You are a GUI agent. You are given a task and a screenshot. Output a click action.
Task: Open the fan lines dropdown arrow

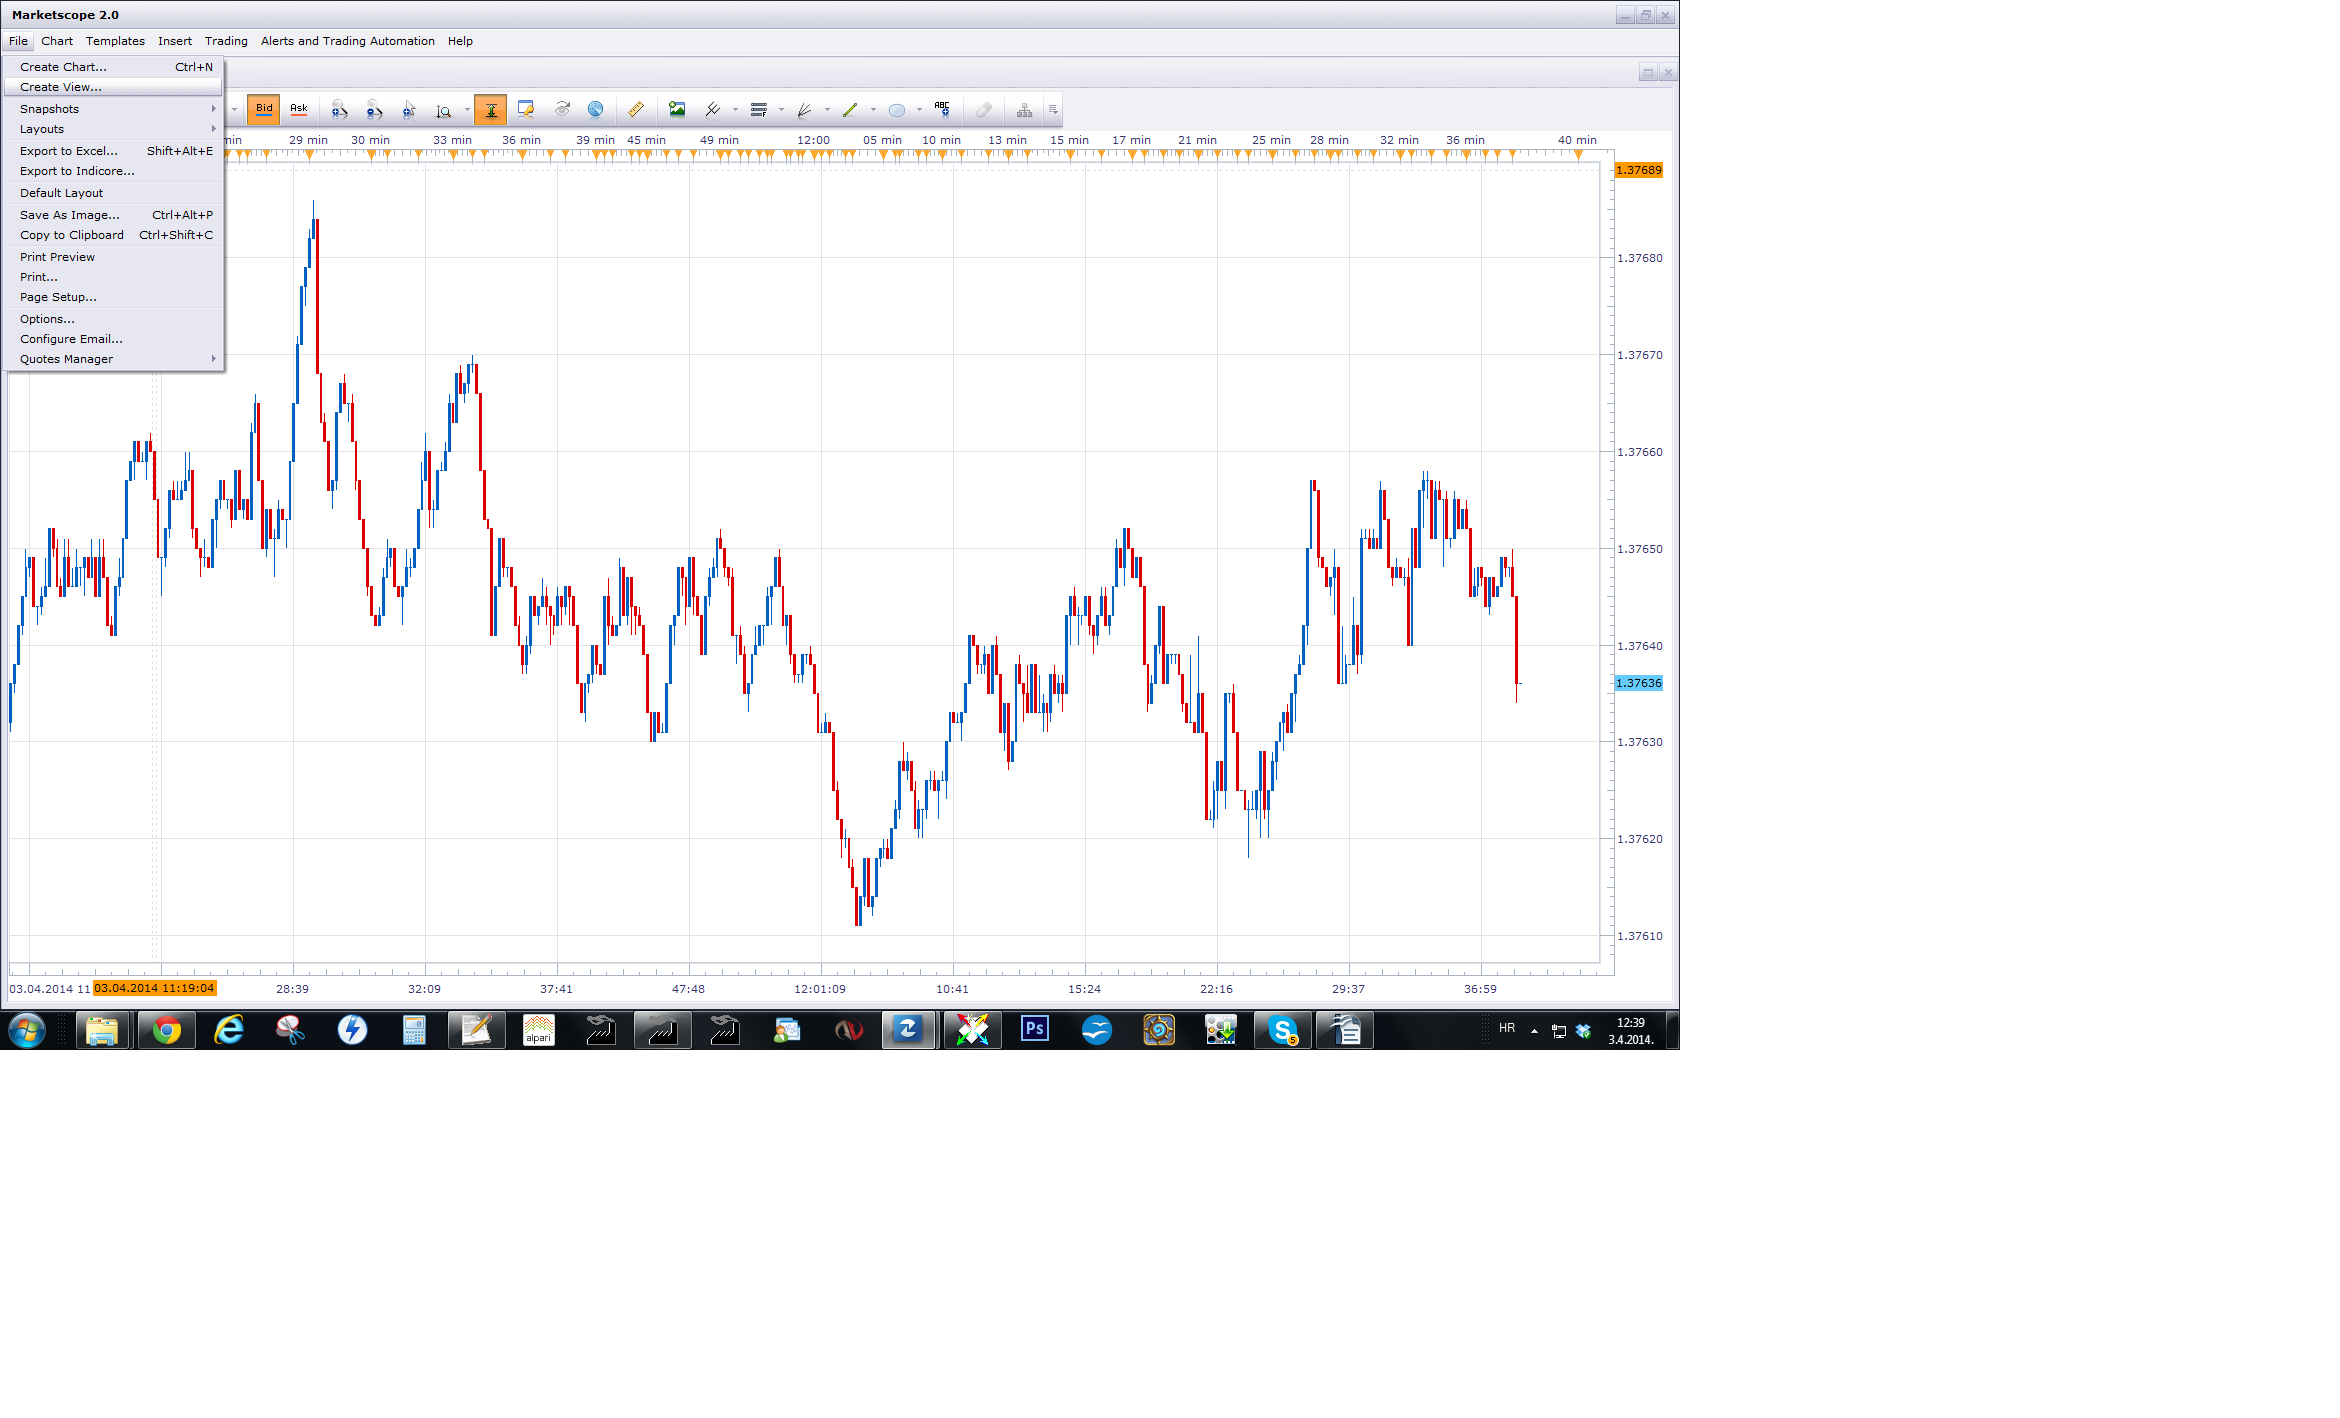tap(827, 110)
